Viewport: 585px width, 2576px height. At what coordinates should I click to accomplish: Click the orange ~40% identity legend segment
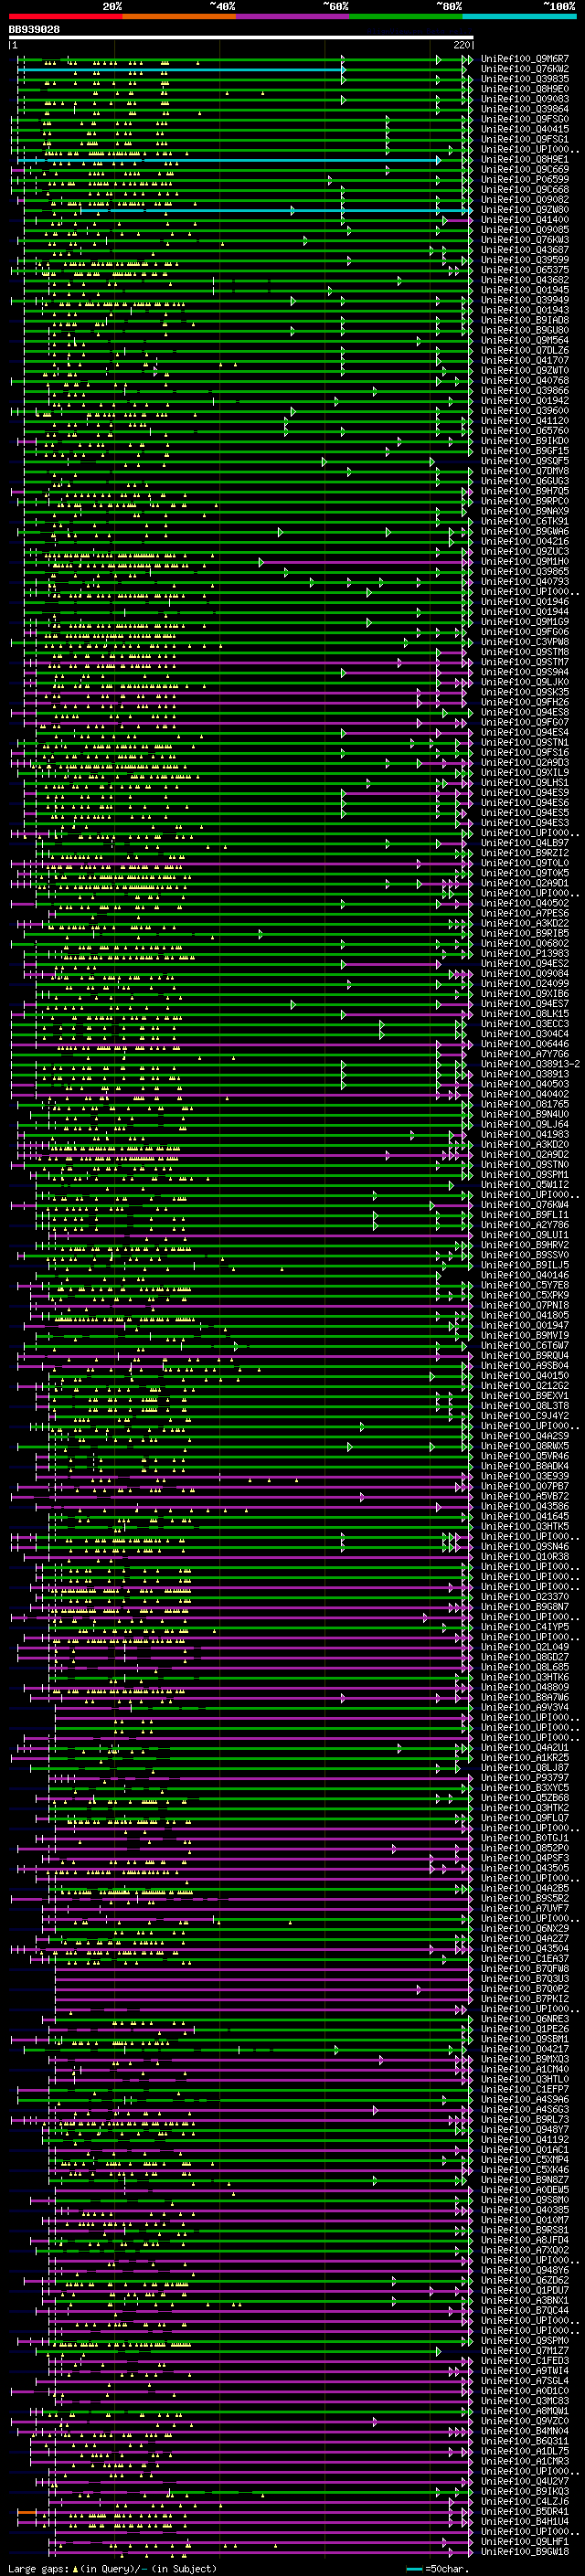(179, 16)
